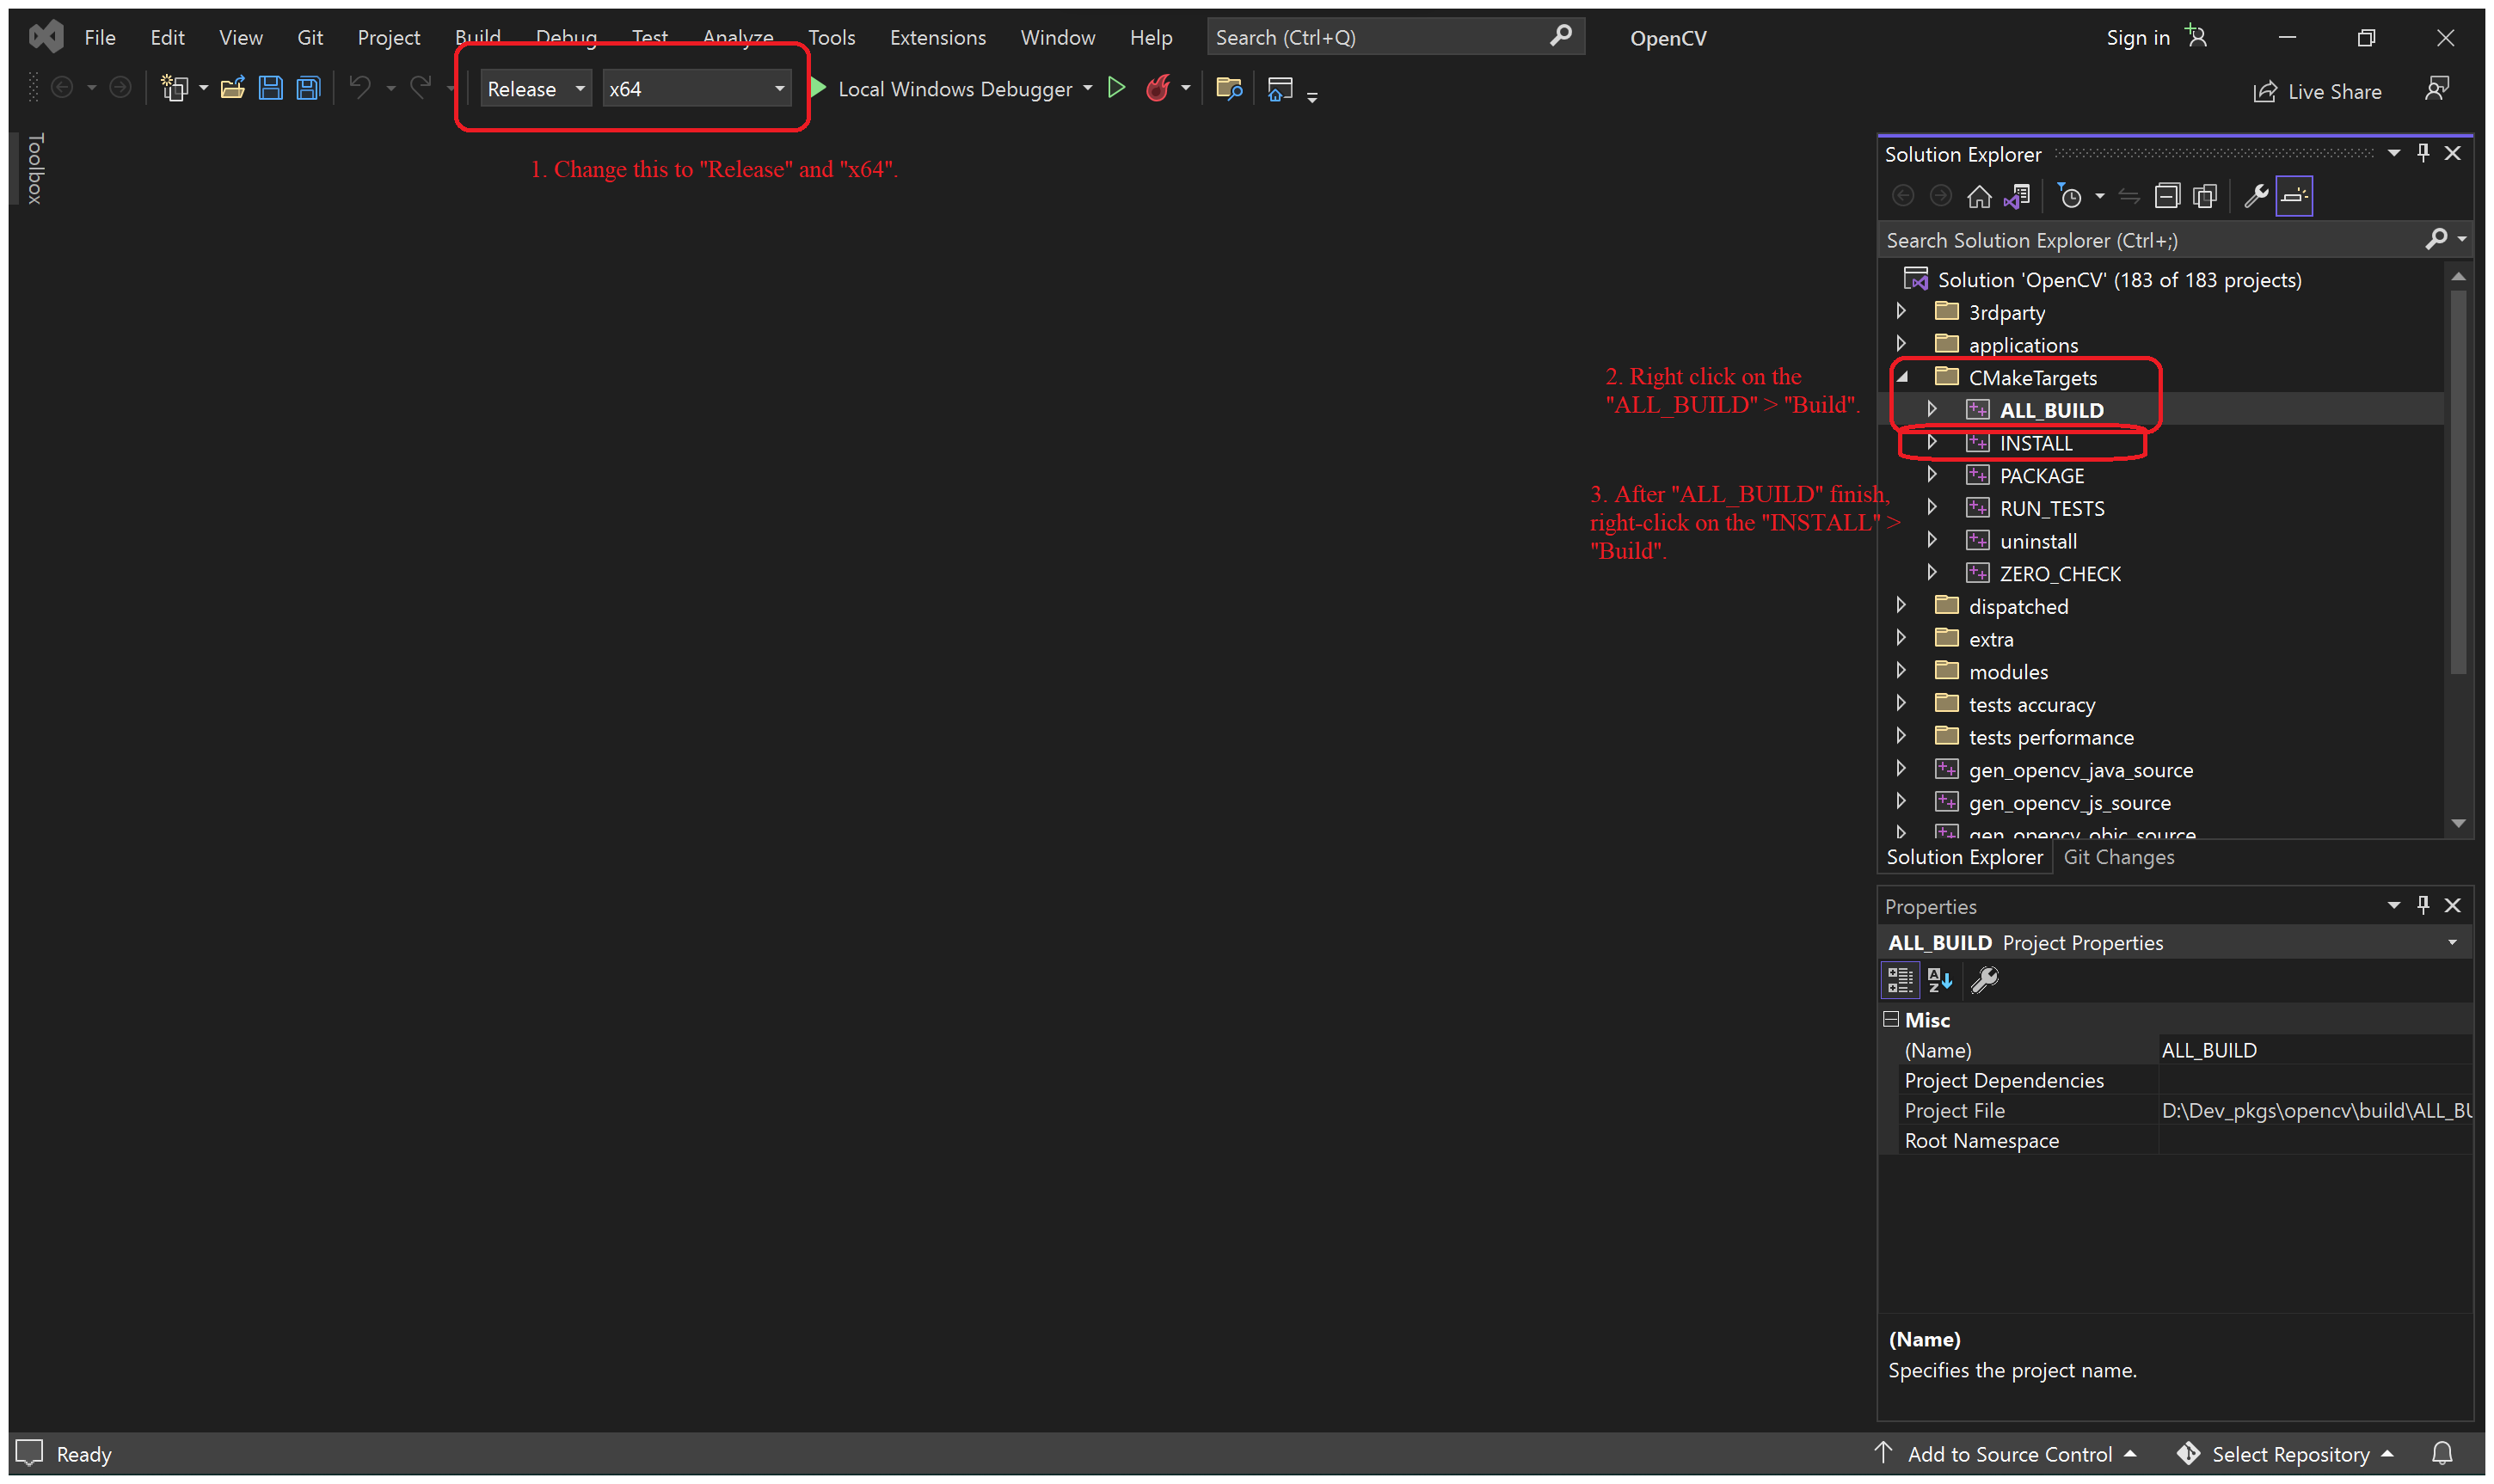Open the Tools menu
Viewport: 2494px width, 1484px height.
tap(831, 38)
